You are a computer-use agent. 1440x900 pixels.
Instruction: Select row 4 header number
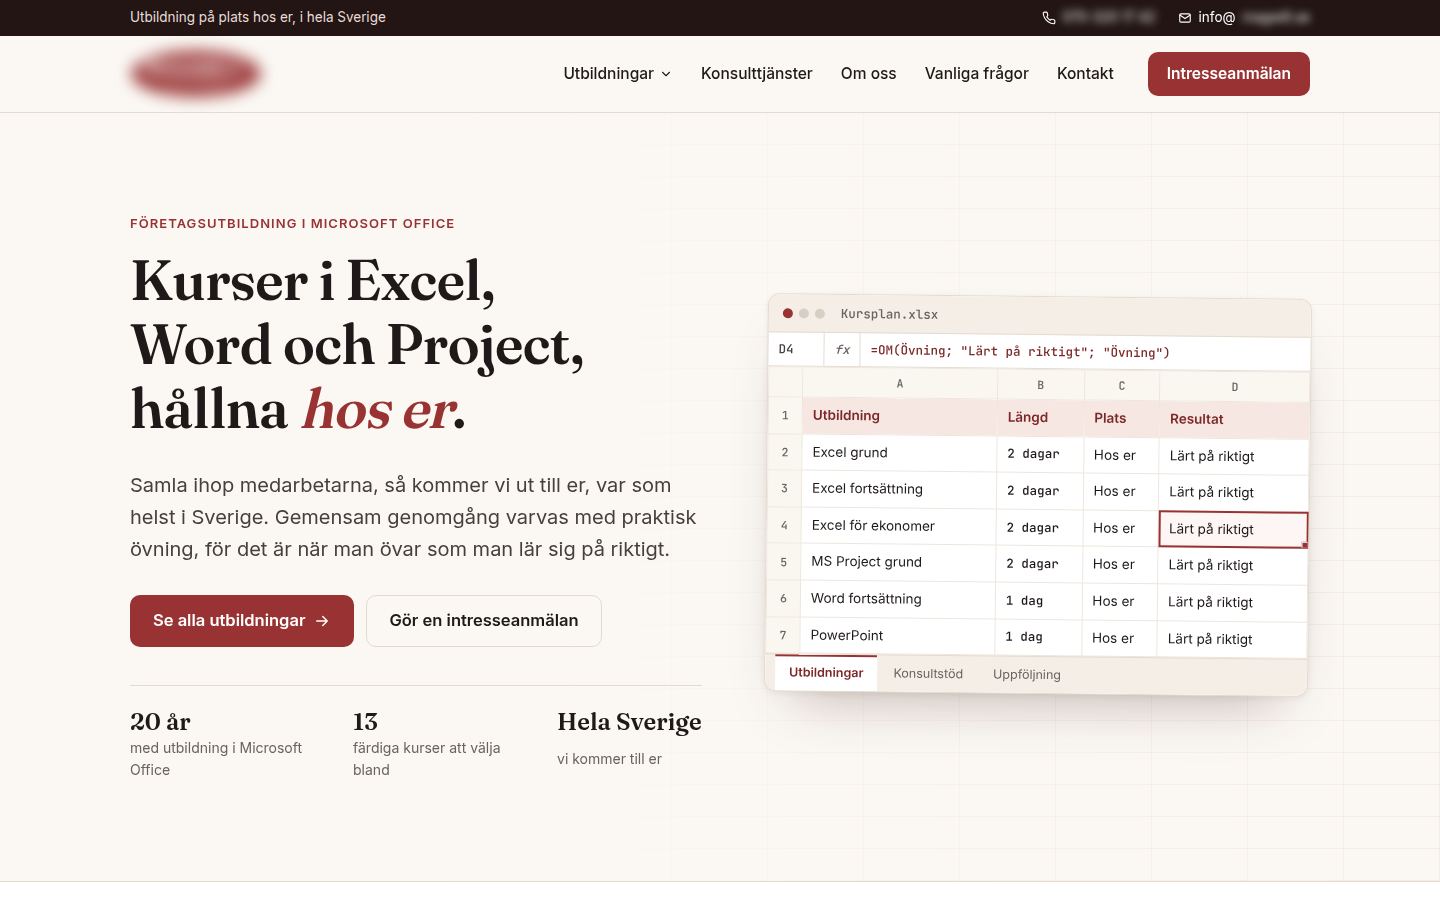point(784,525)
